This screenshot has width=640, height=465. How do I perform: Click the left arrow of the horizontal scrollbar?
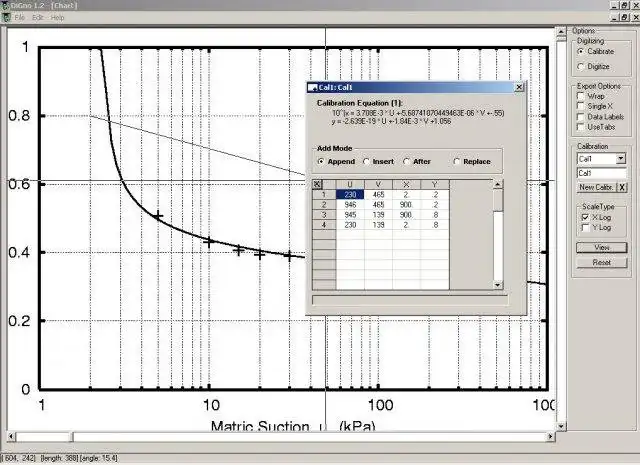point(11,437)
